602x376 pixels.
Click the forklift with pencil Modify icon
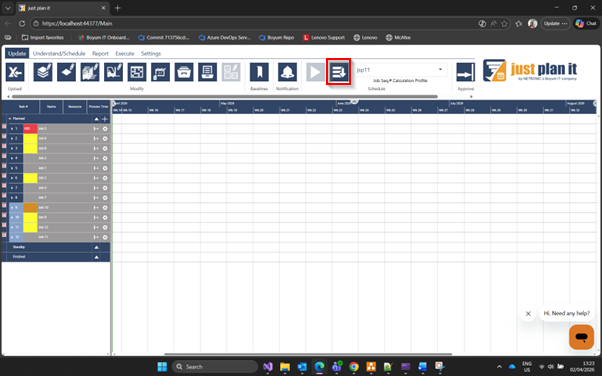point(114,72)
